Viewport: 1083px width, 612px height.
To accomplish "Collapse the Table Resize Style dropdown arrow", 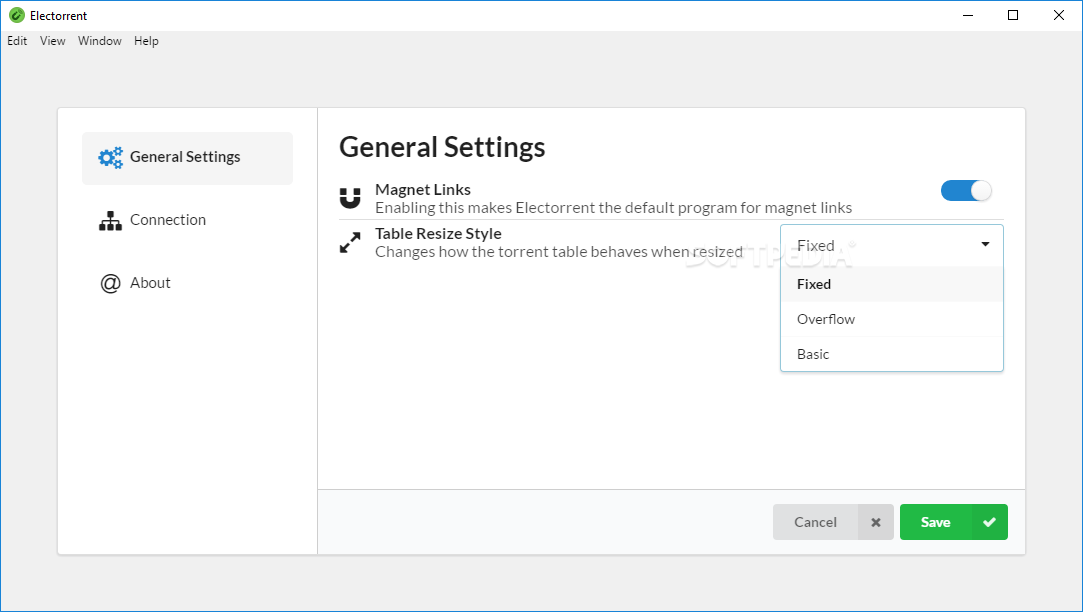I will point(986,245).
